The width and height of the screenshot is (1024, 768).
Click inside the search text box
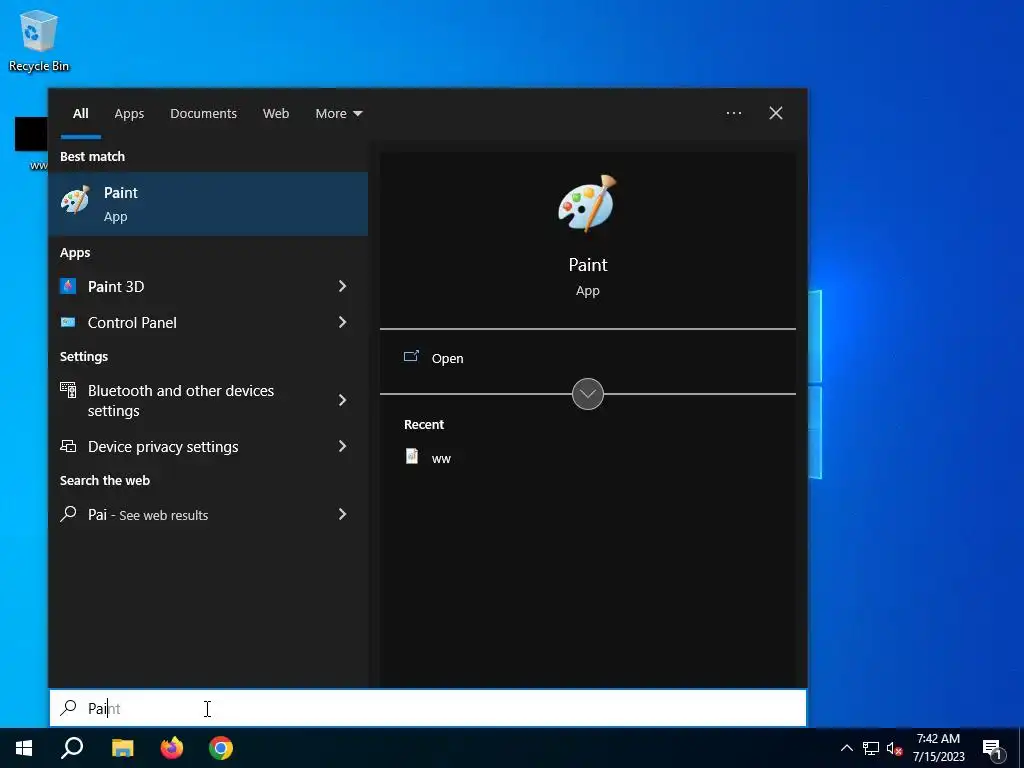coord(428,708)
